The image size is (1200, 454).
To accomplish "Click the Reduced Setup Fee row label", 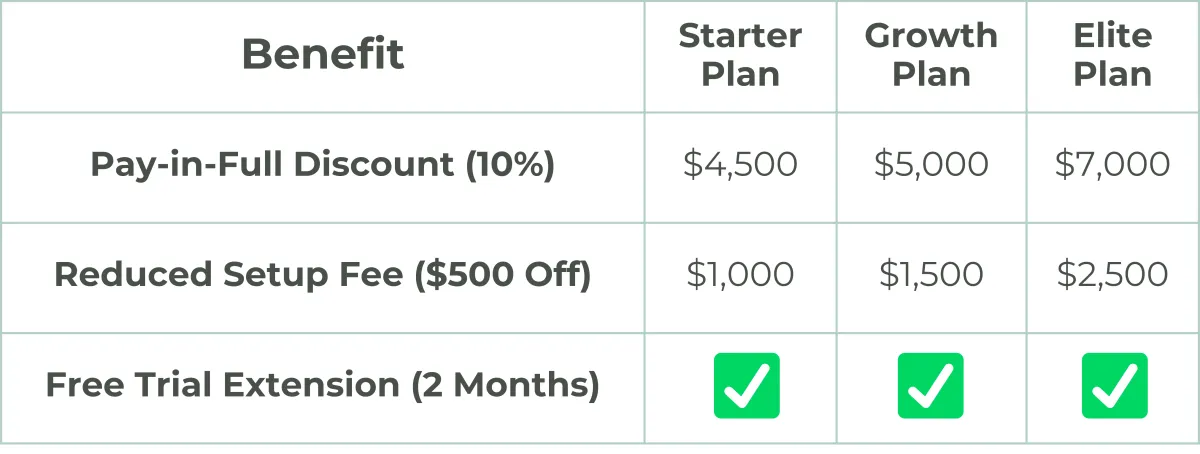I will (x=322, y=275).
